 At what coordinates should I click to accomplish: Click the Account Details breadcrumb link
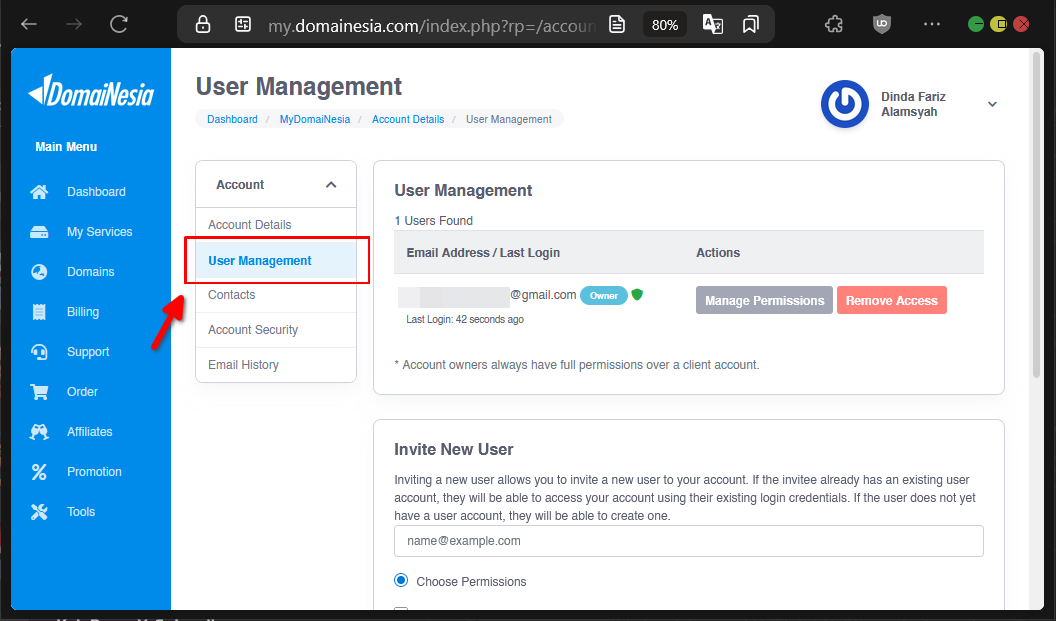[x=408, y=119]
